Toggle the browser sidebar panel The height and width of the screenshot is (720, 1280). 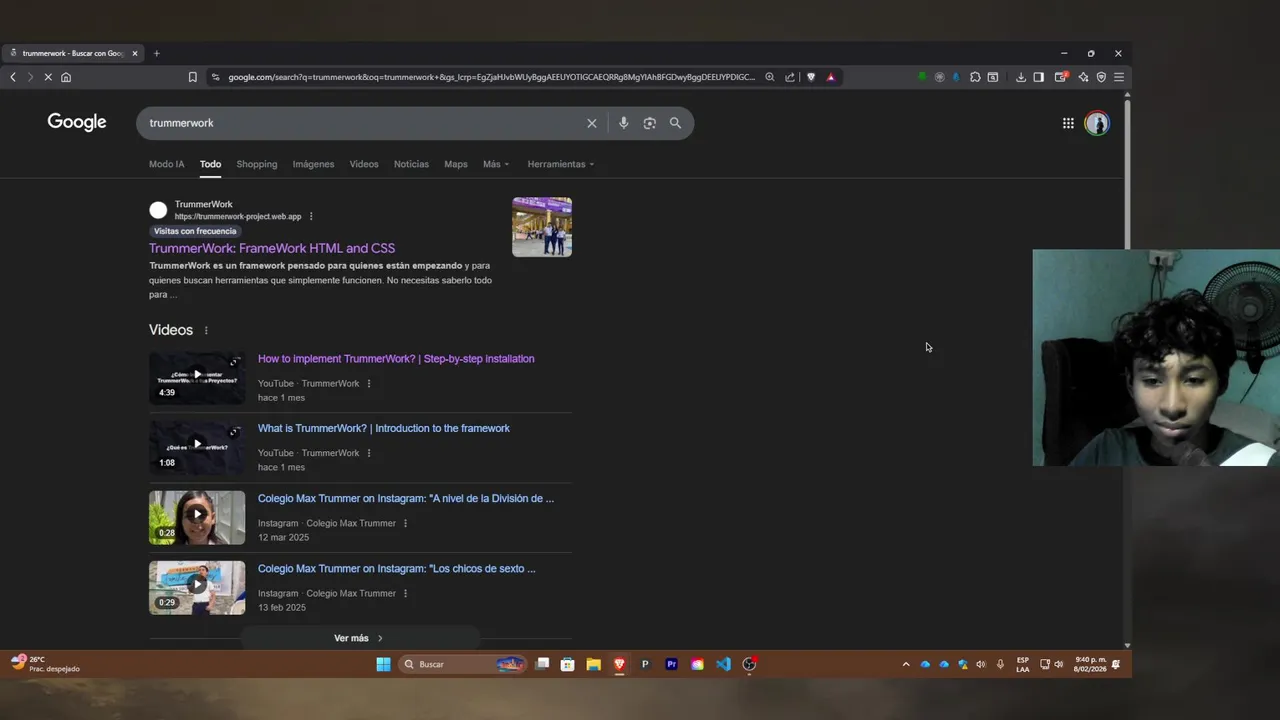(1039, 77)
